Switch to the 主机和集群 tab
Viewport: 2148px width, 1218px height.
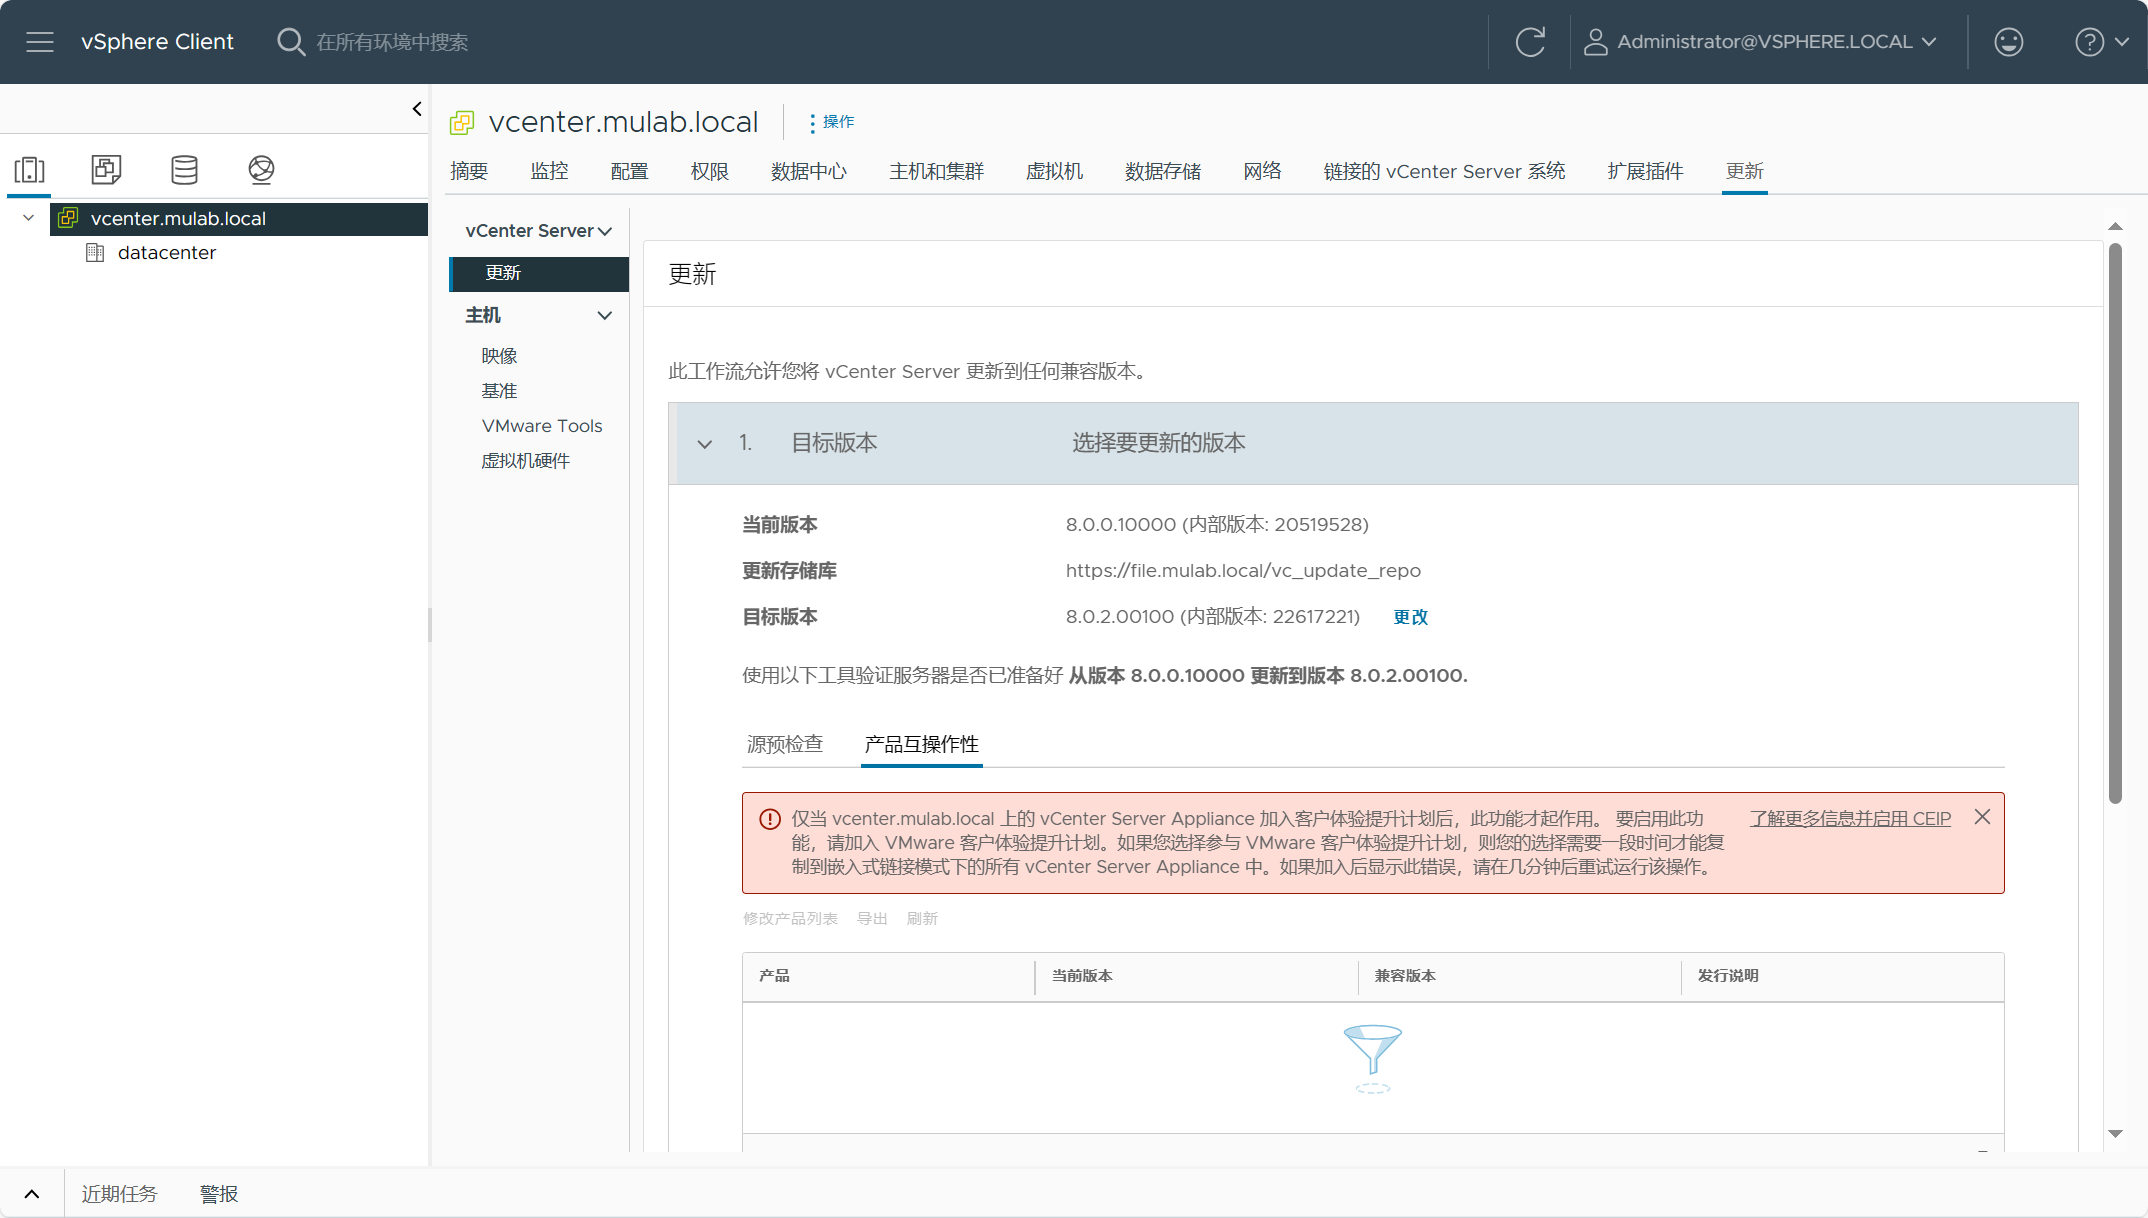937,171
